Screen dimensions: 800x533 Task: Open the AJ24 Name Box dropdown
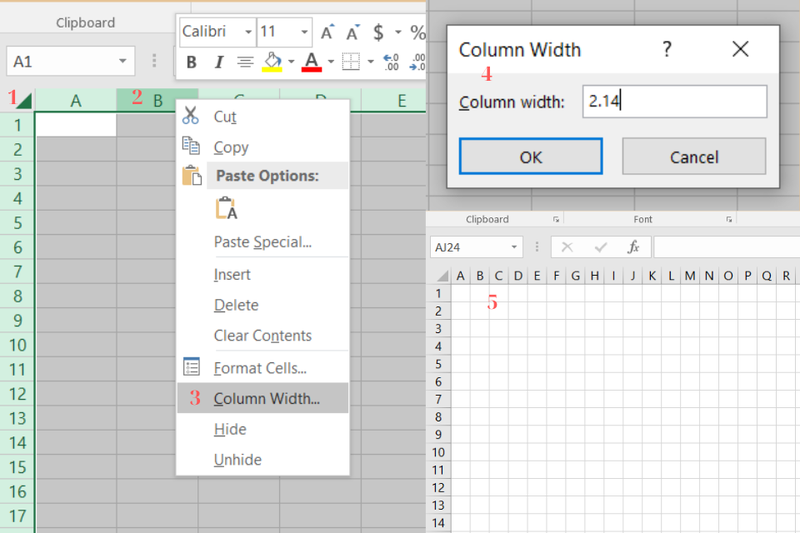(514, 247)
